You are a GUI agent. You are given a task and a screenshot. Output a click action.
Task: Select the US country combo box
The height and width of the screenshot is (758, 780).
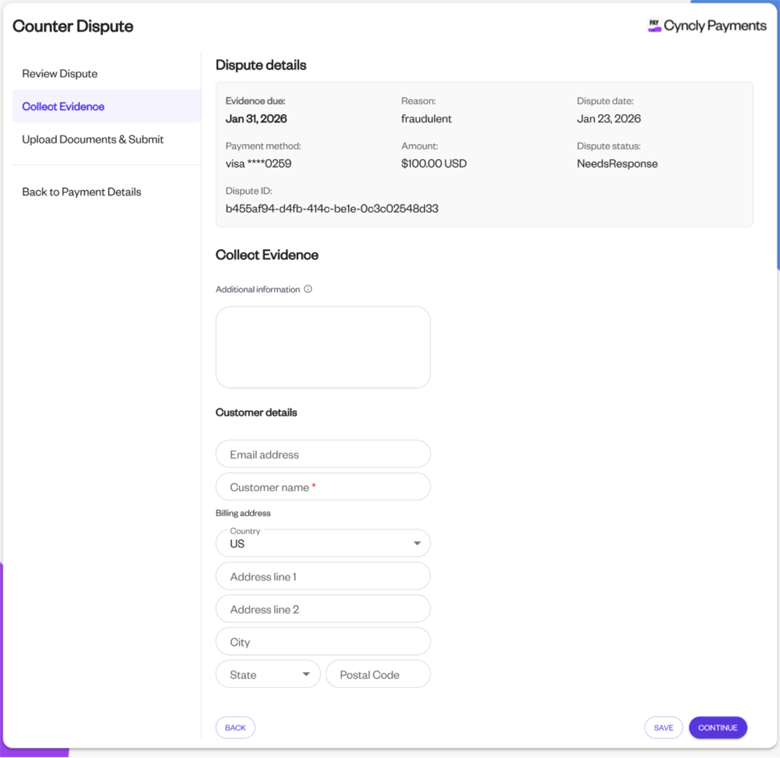323,543
